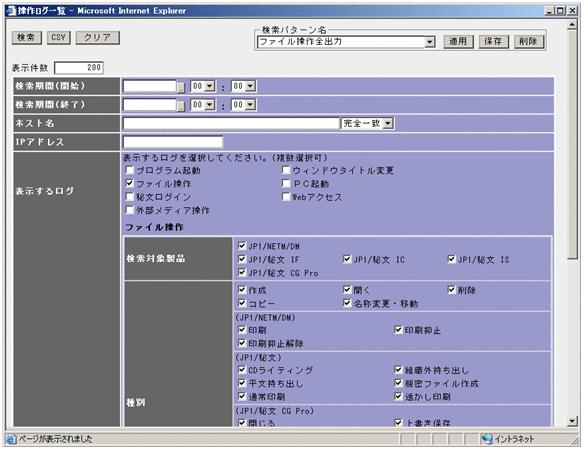585x451 pixels.
Task: Uncheck the ファイル操作 log checkbox
Action: pos(129,183)
